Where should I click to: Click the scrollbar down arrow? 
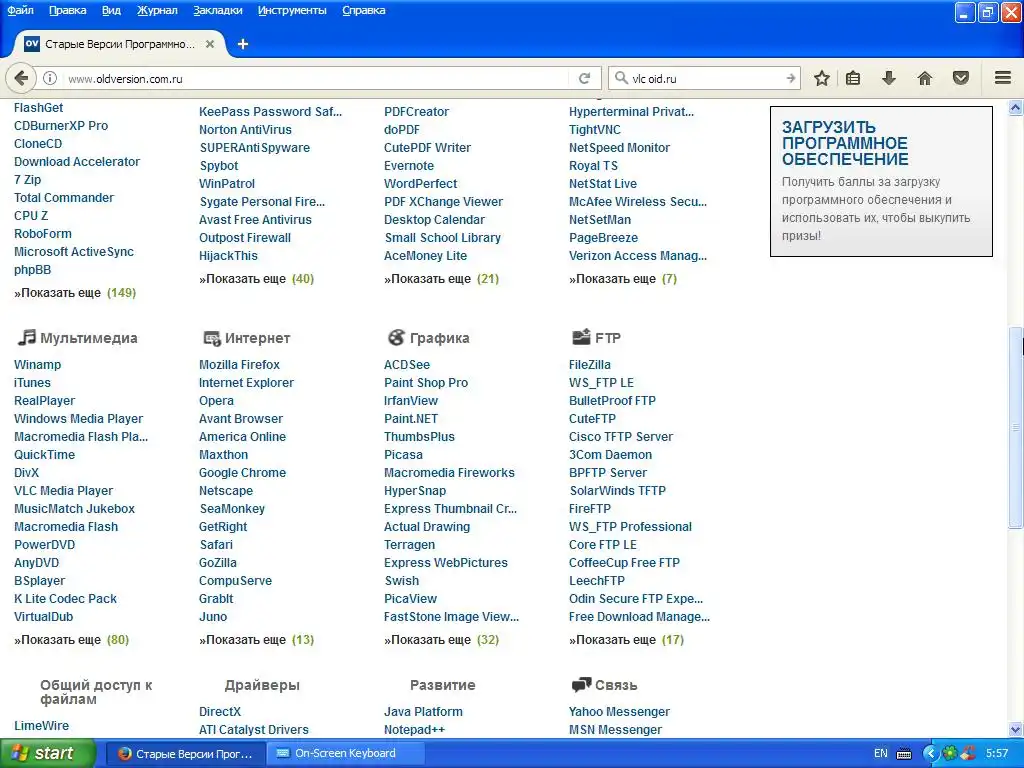pos(1016,729)
